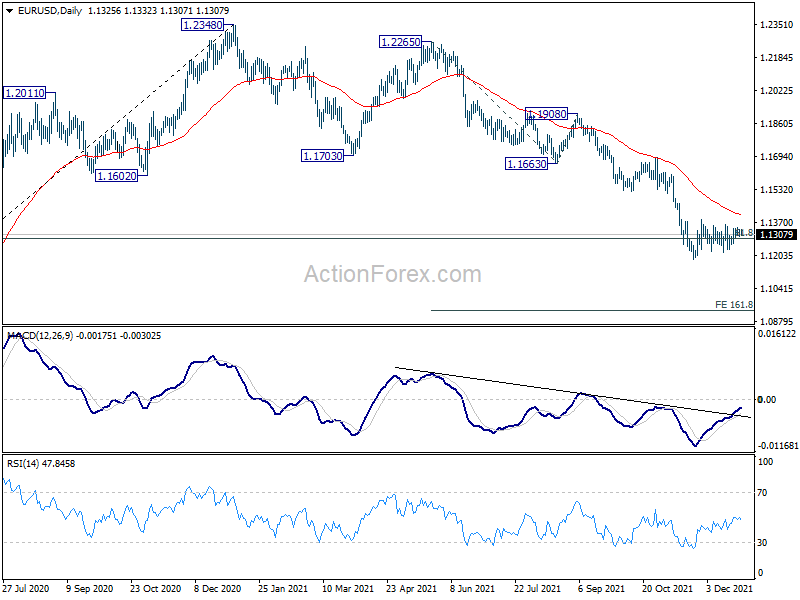Click the current price tag 1.13079
Viewport: 800px width, 600px height.
click(x=777, y=235)
